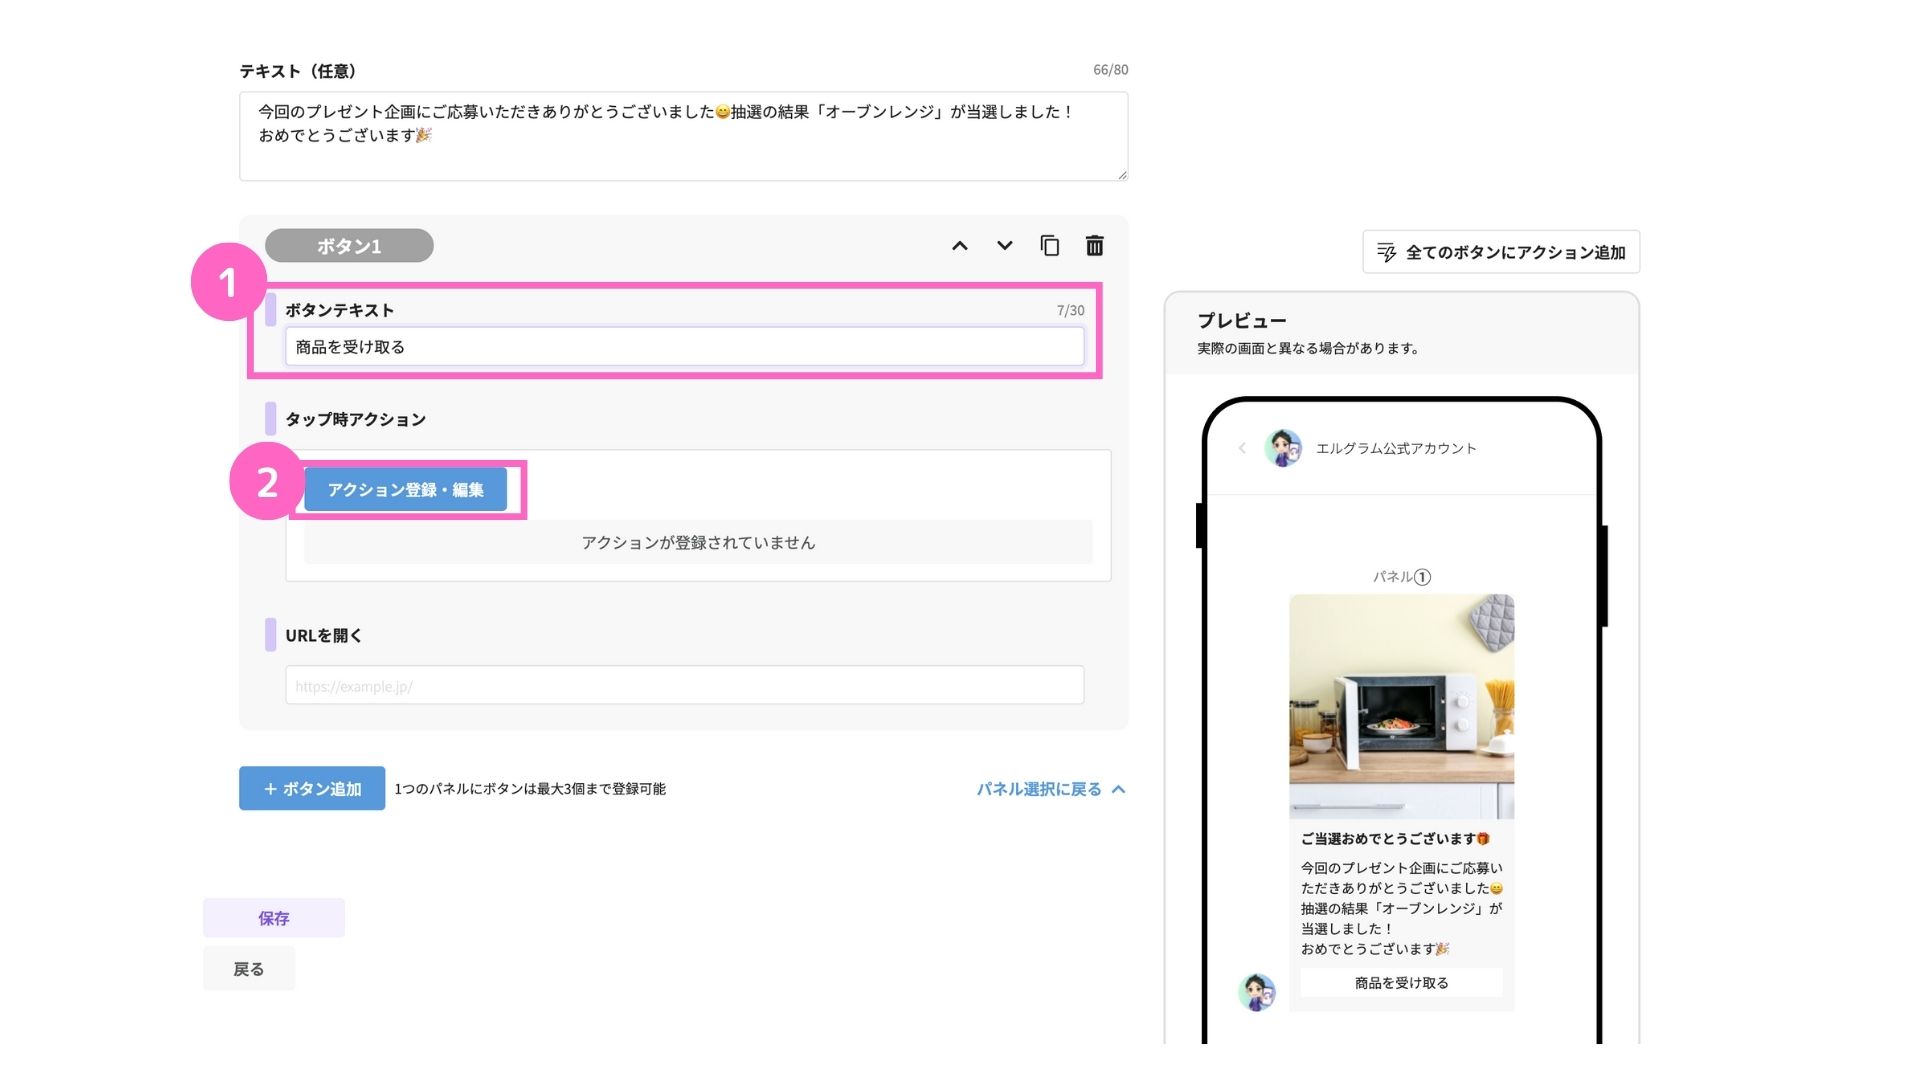Click the プレビュー panel title

click(x=1242, y=321)
